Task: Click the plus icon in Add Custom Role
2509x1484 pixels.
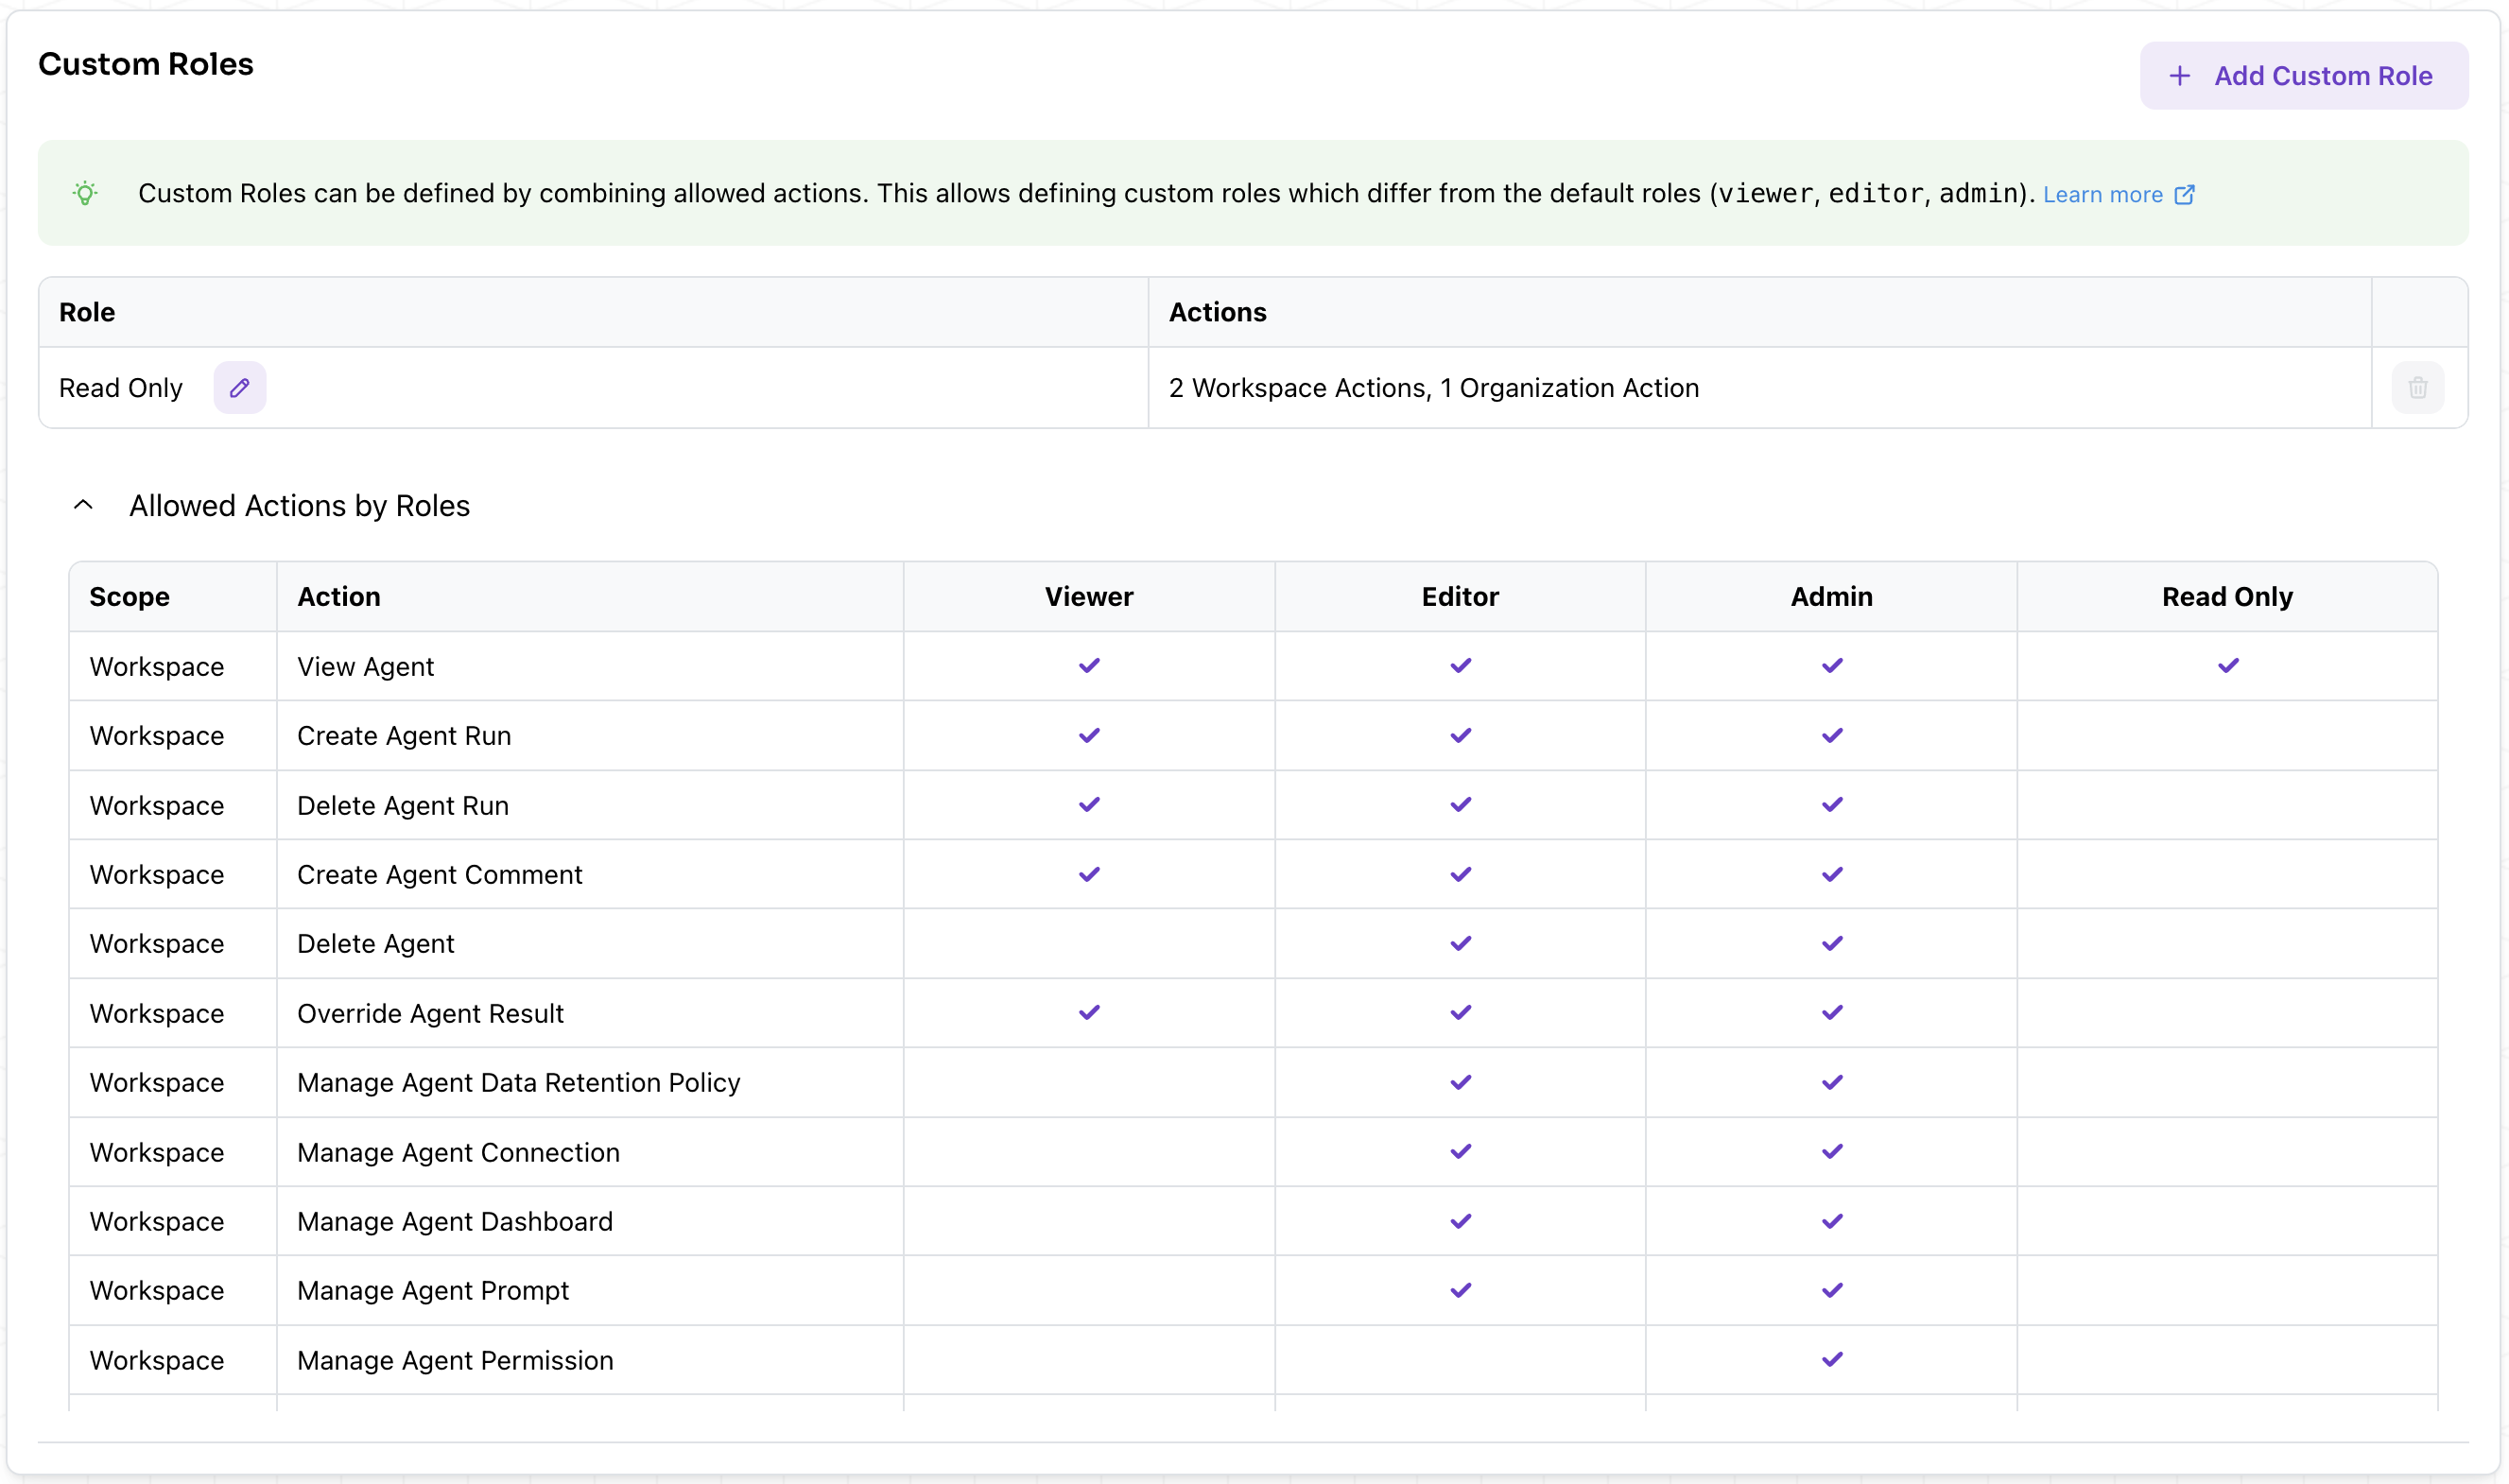Action: 2179,76
